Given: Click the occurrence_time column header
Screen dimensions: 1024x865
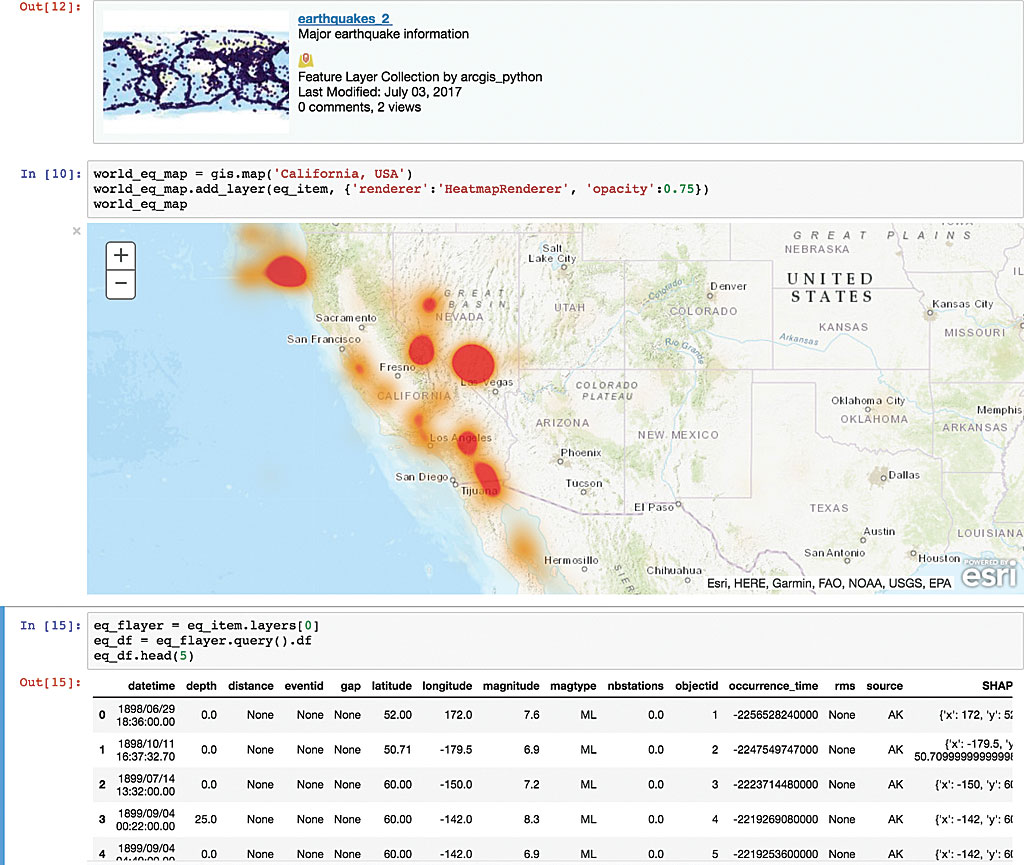Looking at the screenshot, I should 771,686.
